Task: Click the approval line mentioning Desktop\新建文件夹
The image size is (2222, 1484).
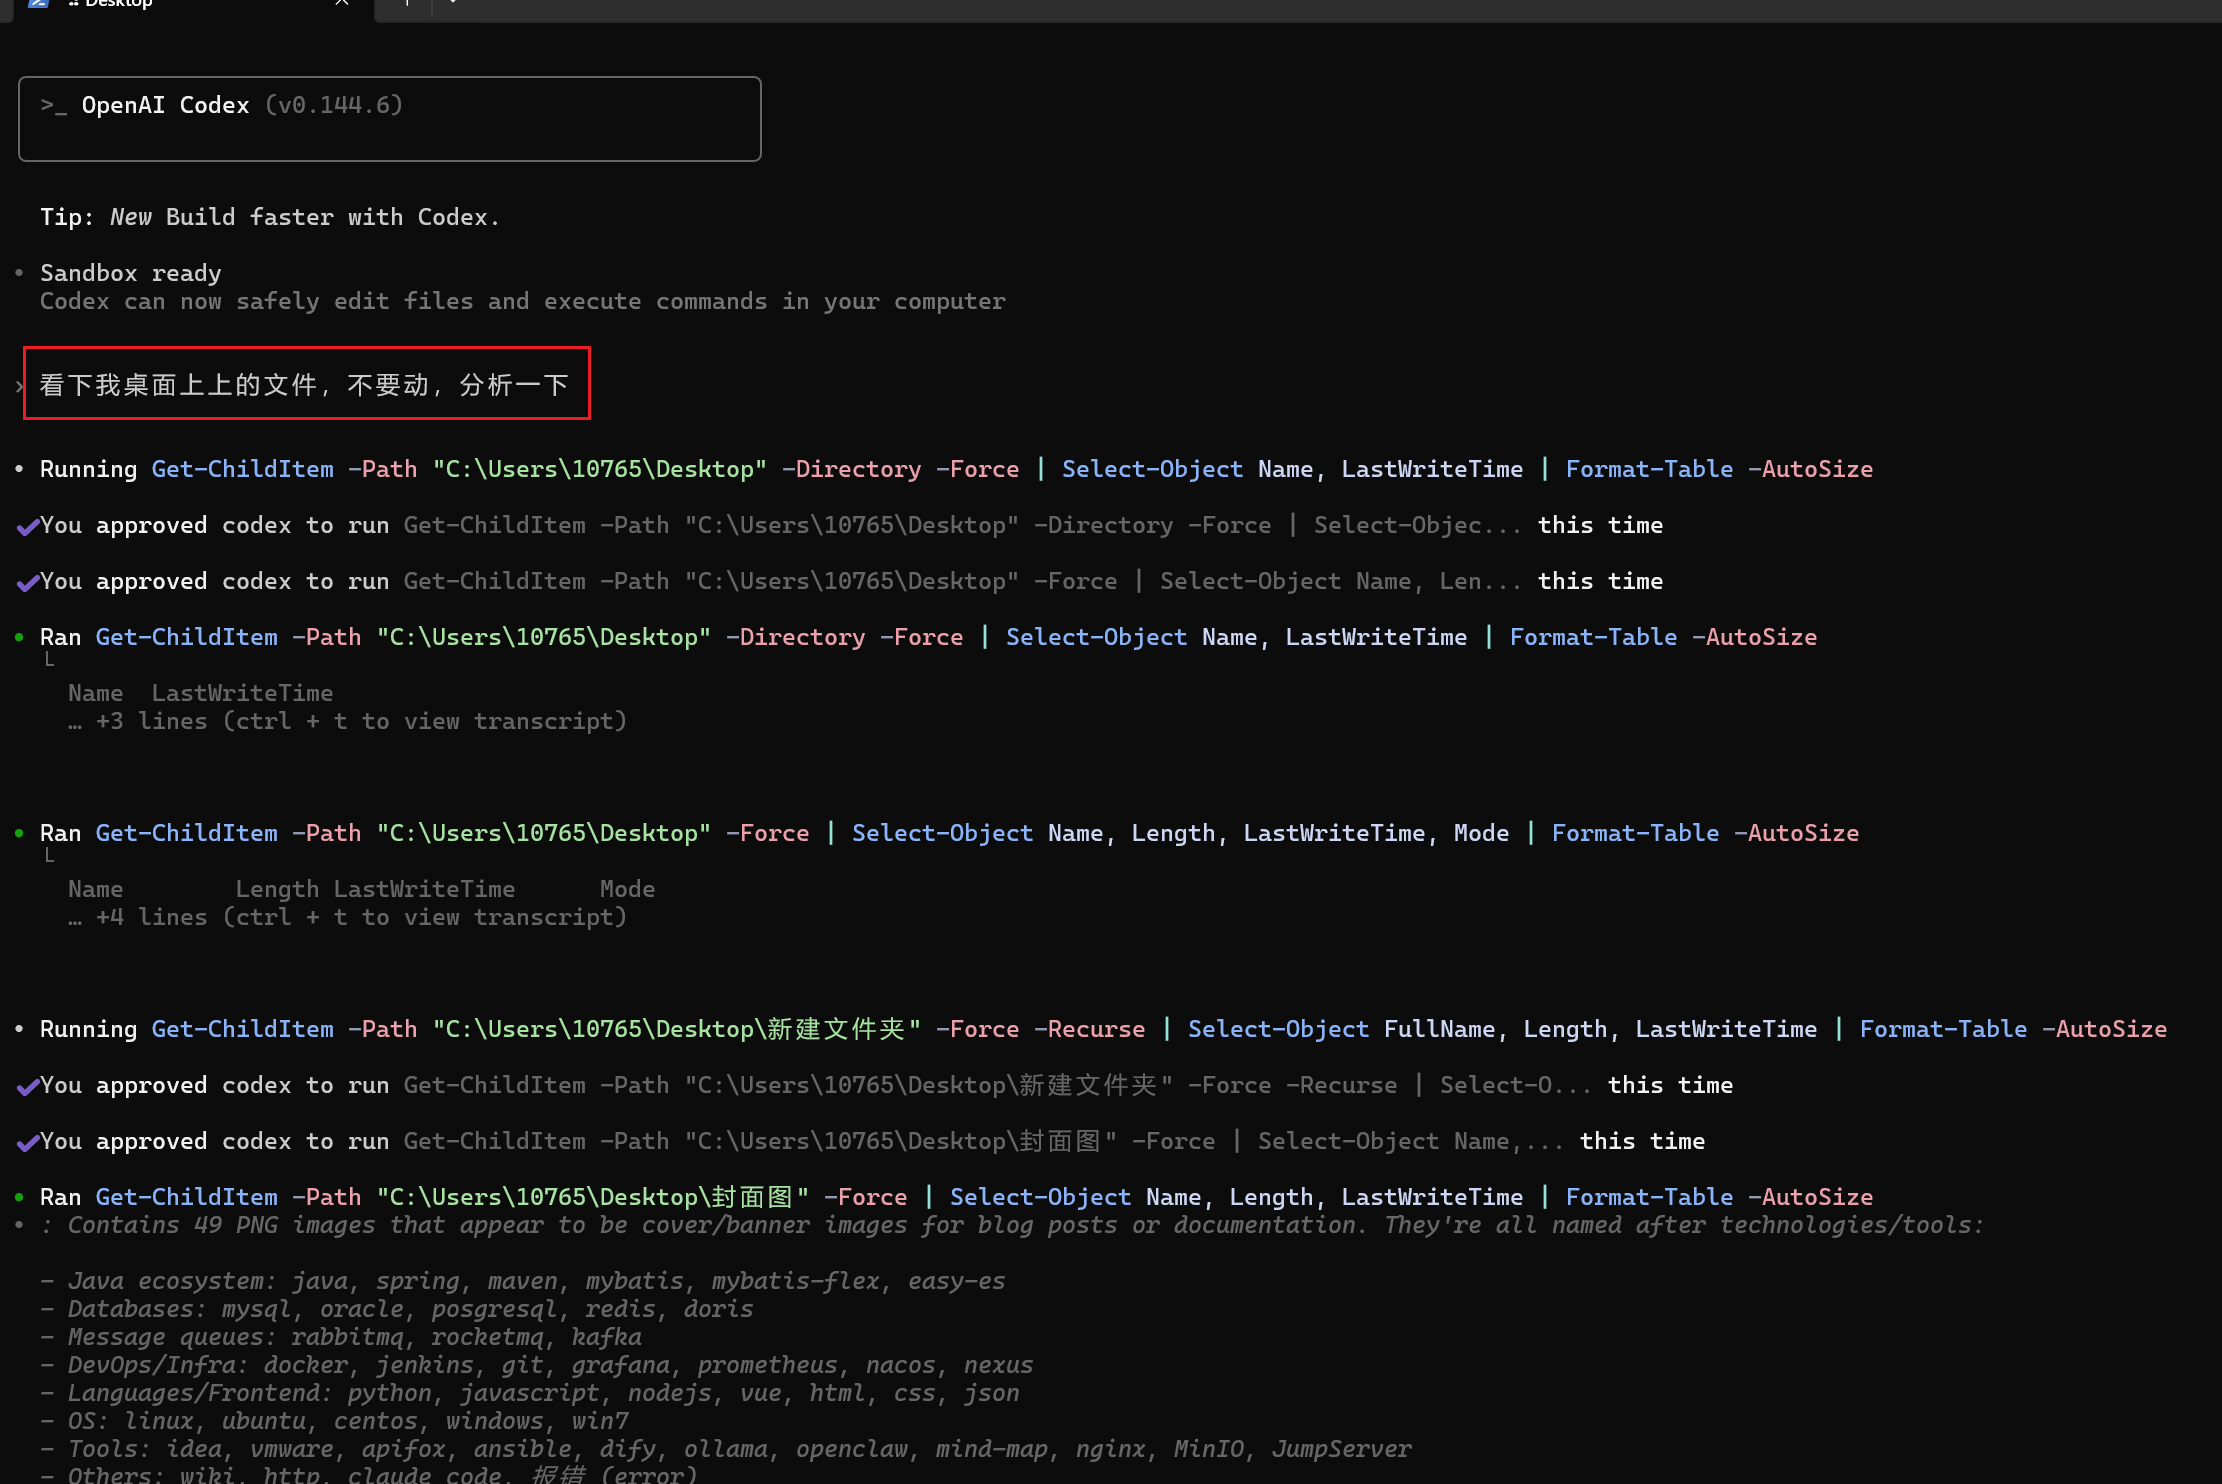Action: [x=886, y=1085]
